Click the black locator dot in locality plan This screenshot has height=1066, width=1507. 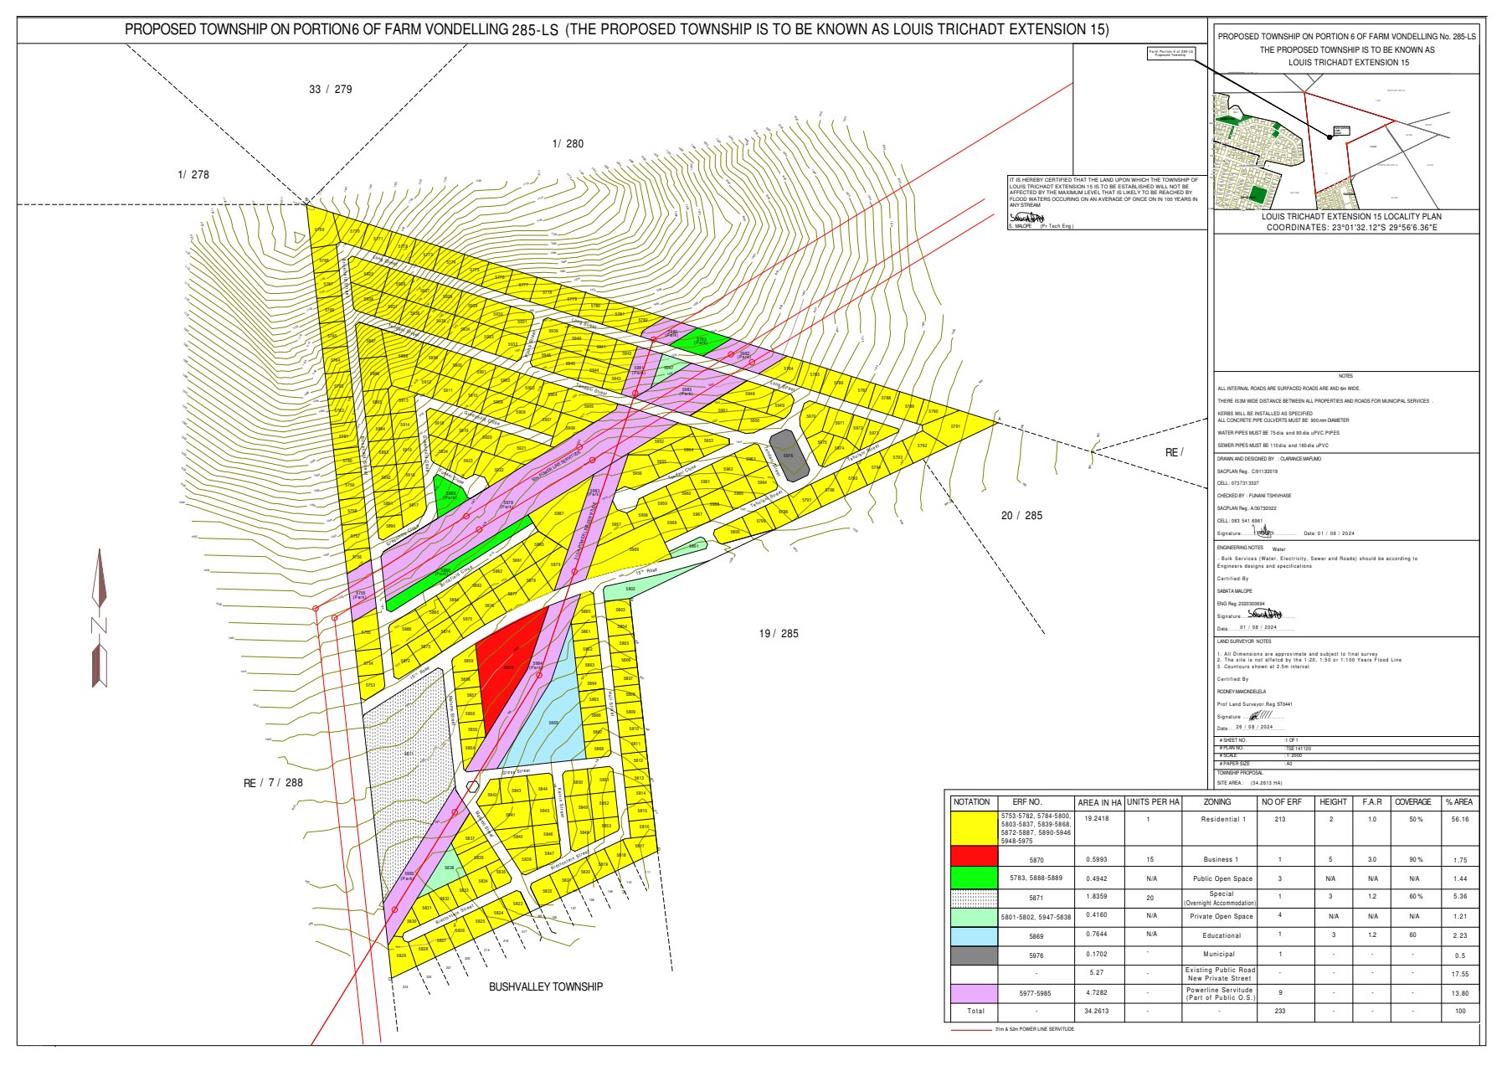[x=1331, y=135]
